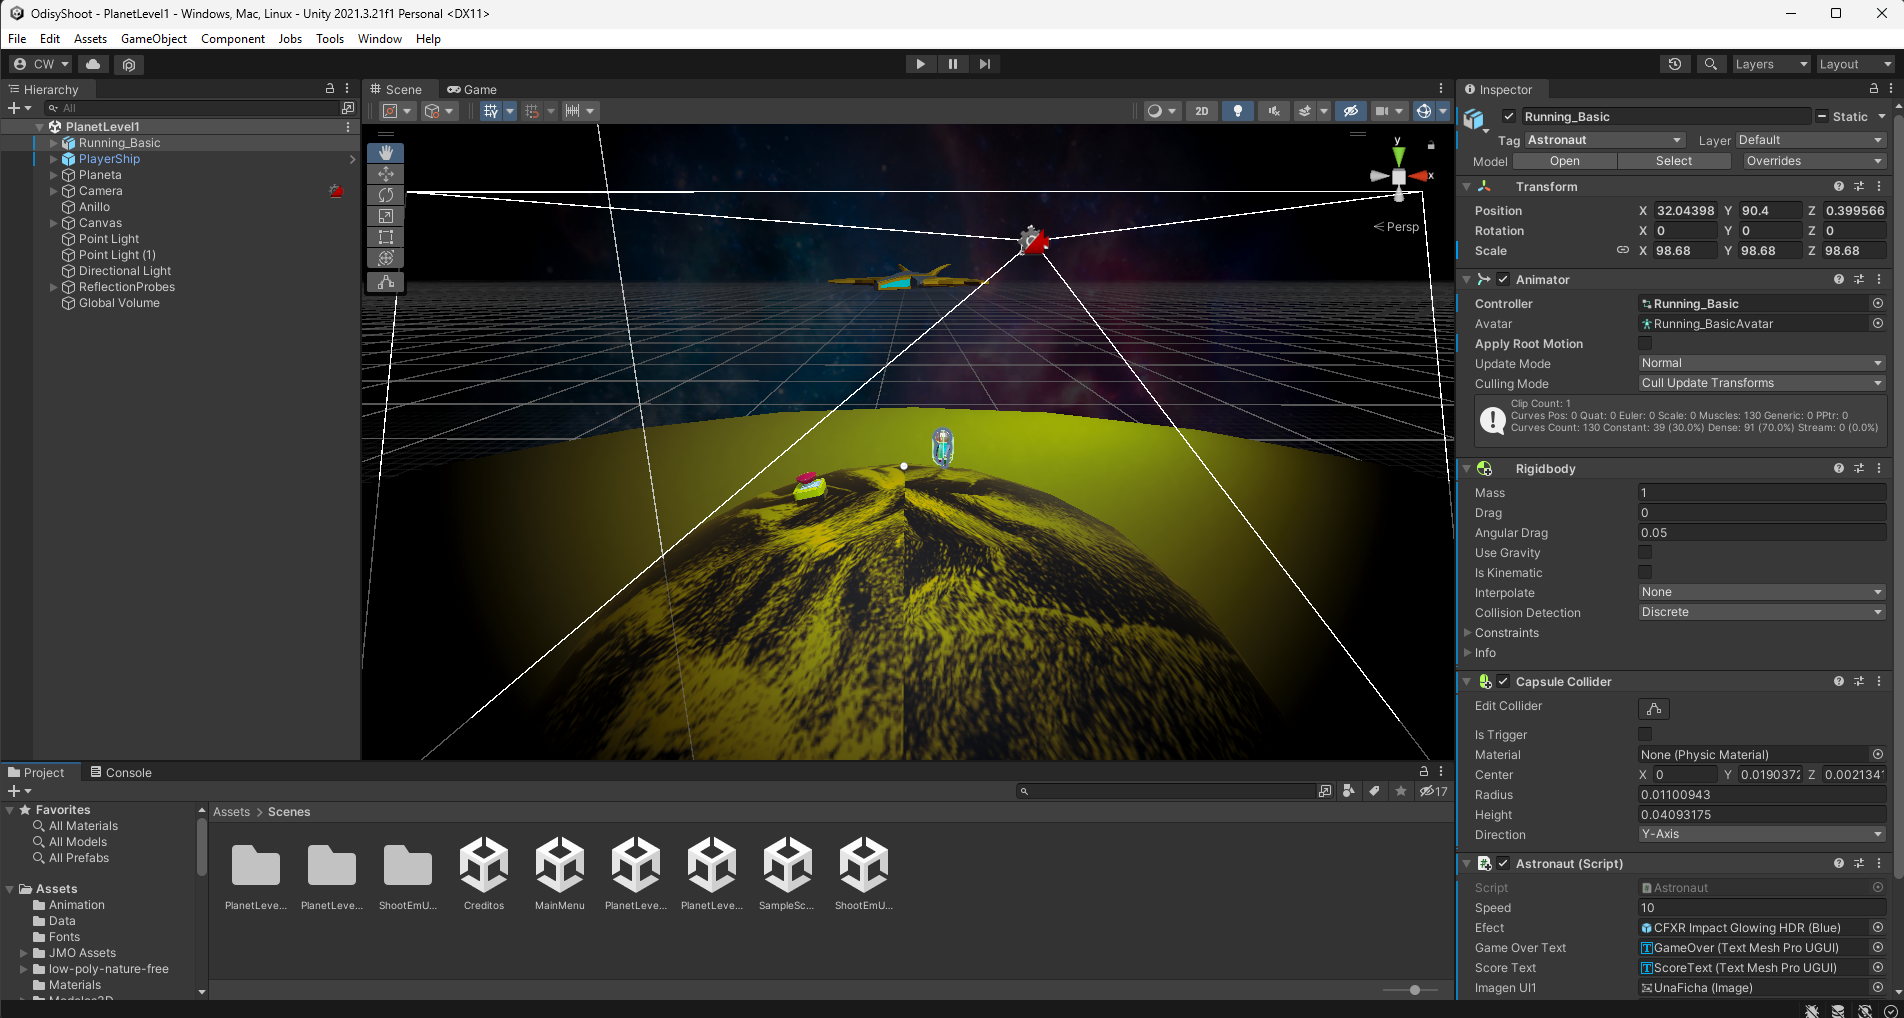This screenshot has height=1018, width=1904.
Task: Select the Animation folder in Assets
Action: tap(77, 905)
